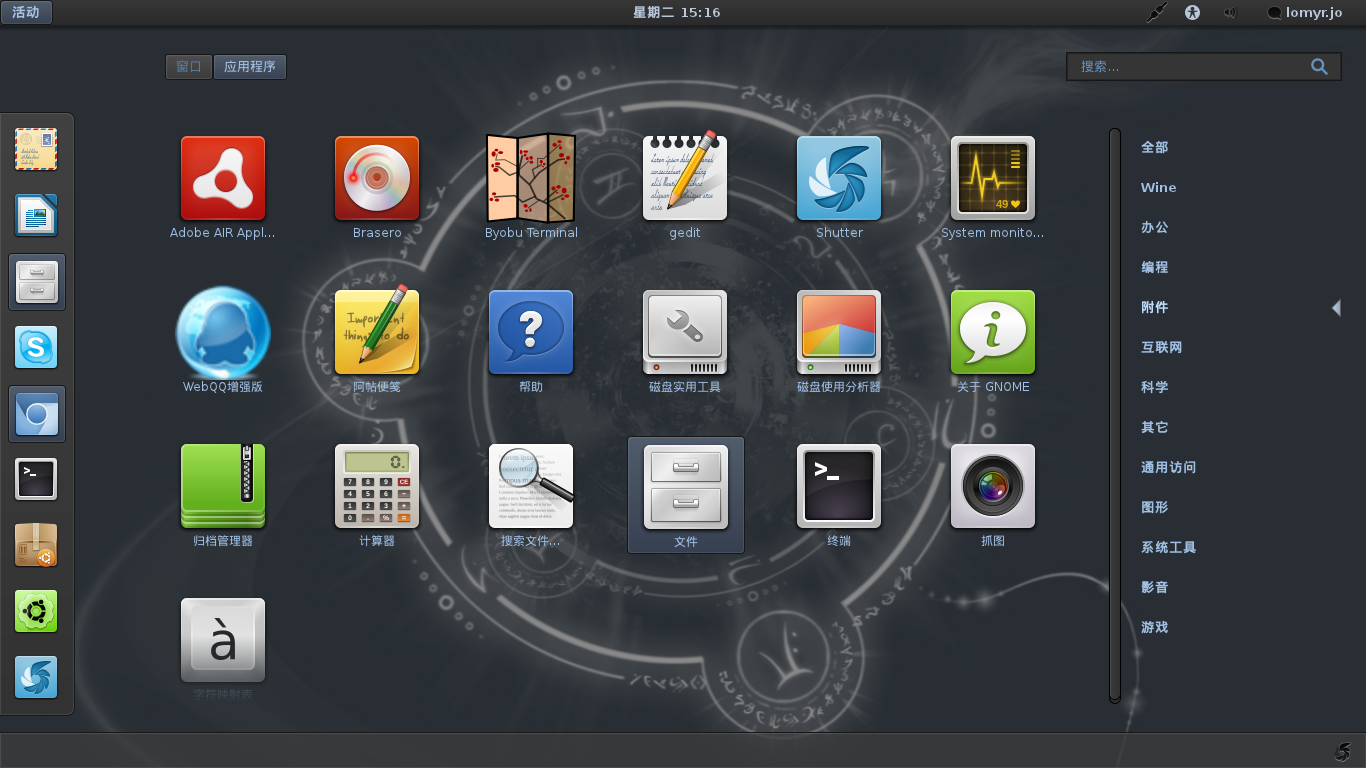Image resolution: width=1366 pixels, height=768 pixels.
Task: Open the network status icon in top bar
Action: click(x=1156, y=13)
